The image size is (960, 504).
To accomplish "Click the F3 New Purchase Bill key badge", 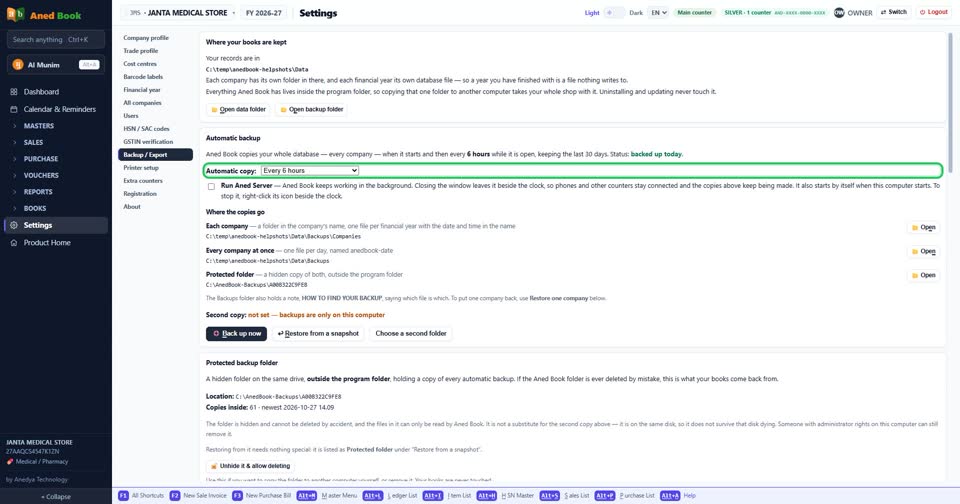I will [237, 495].
